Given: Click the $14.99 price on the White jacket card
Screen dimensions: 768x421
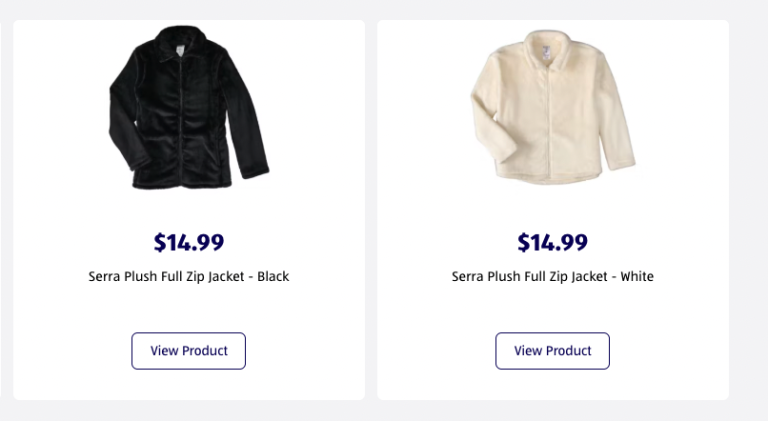Looking at the screenshot, I should coord(552,242).
